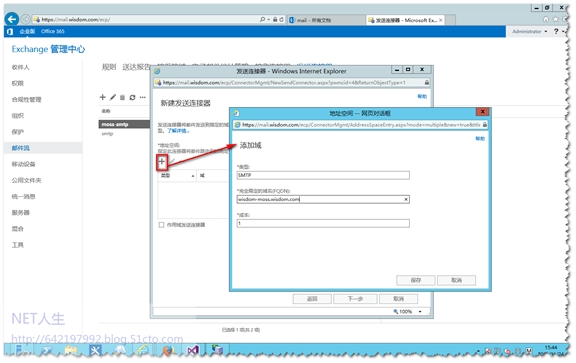Select 混合 in left navigation

18,229
